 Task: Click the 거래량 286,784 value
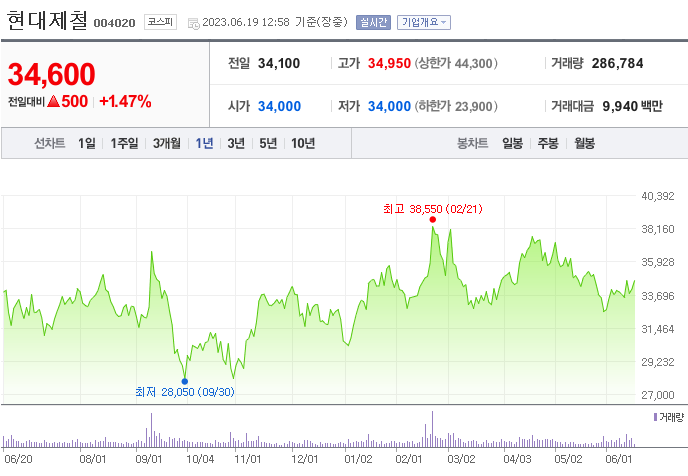coord(617,63)
